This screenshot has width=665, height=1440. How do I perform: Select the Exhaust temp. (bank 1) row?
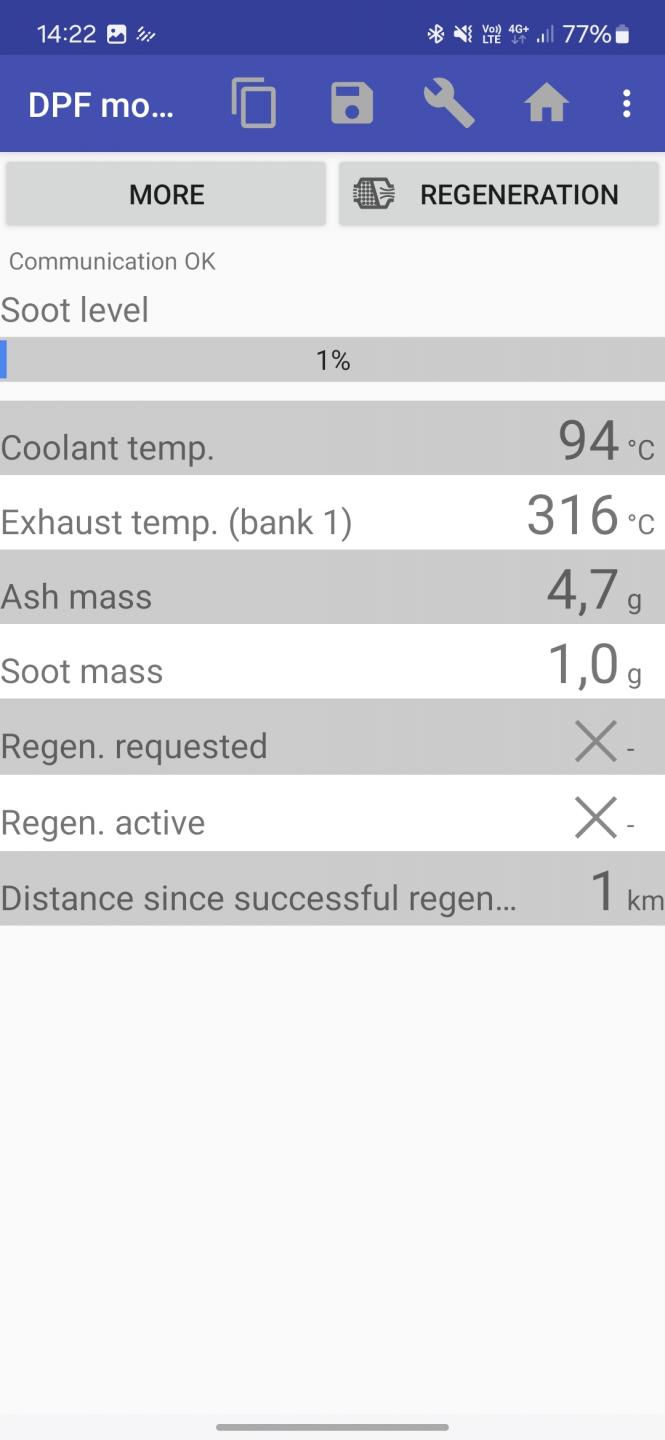pyautogui.click(x=332, y=513)
